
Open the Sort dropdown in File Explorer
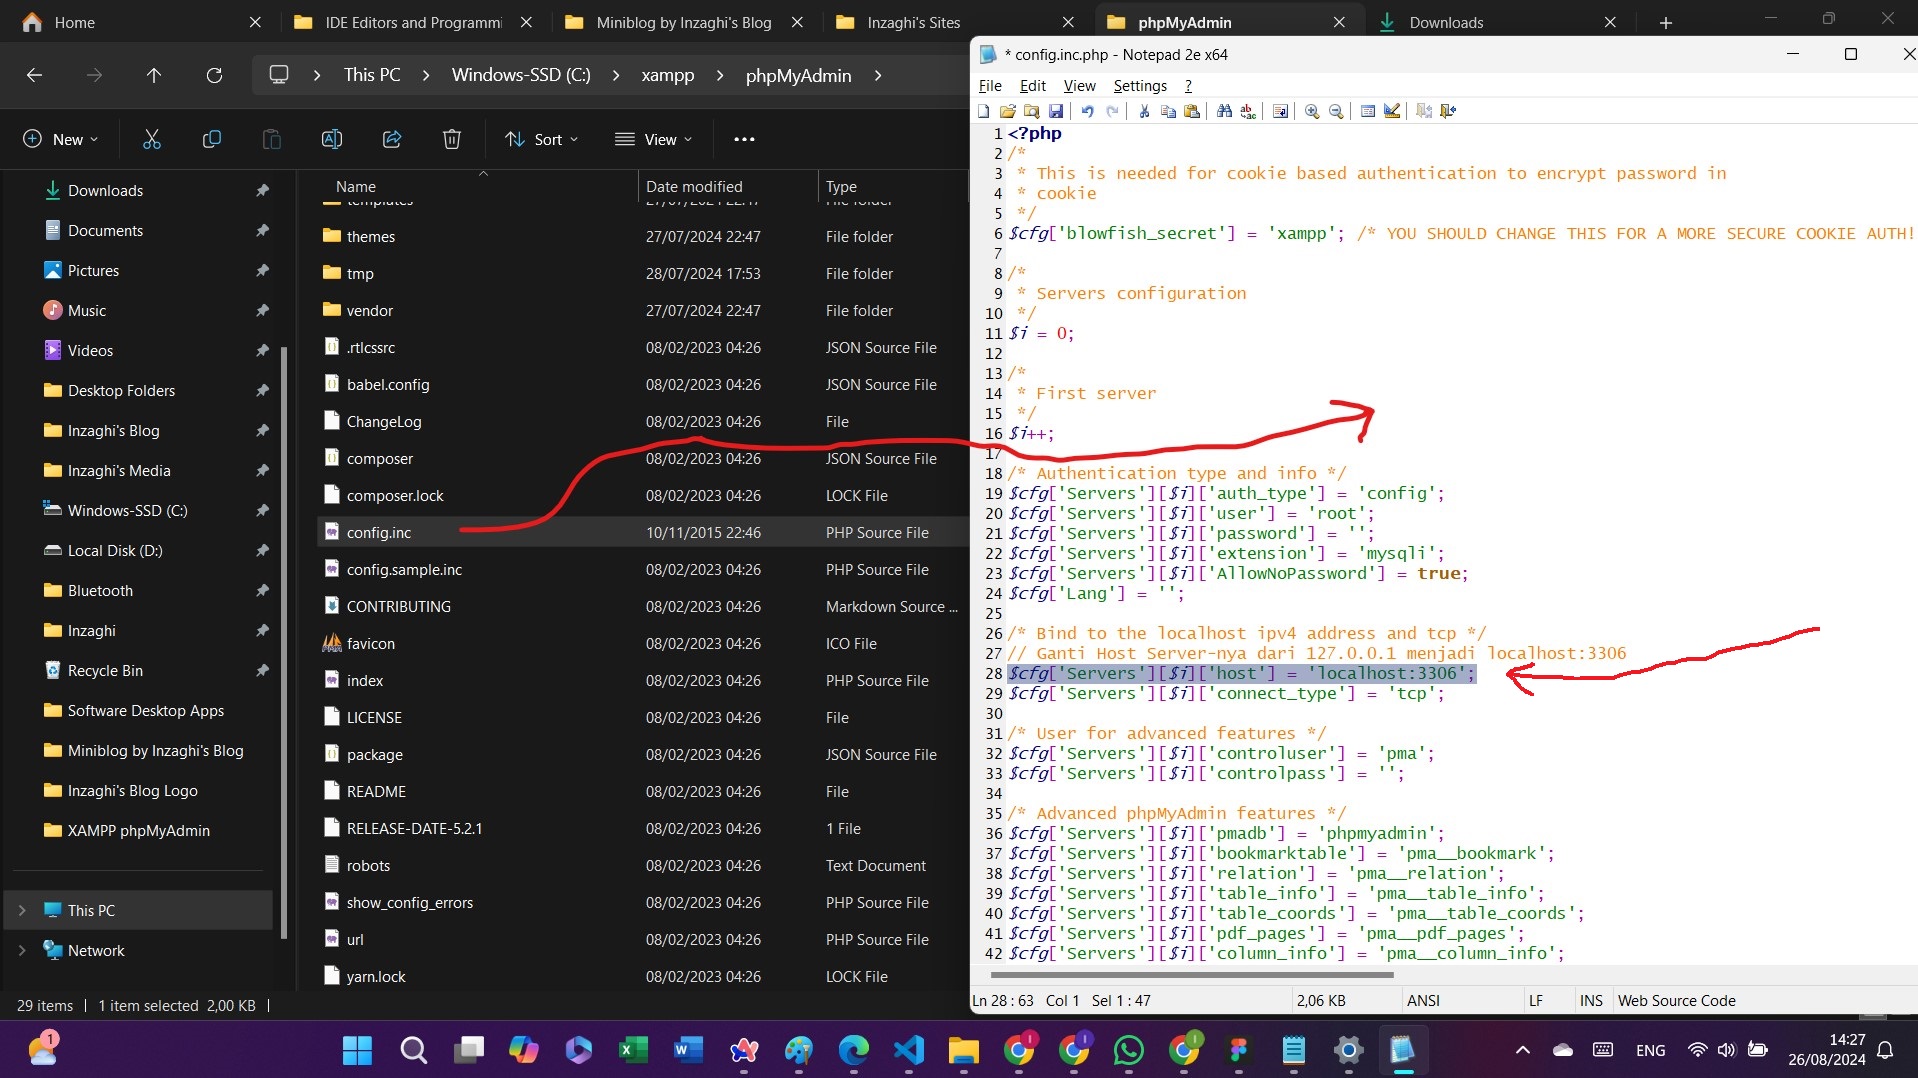click(x=541, y=139)
